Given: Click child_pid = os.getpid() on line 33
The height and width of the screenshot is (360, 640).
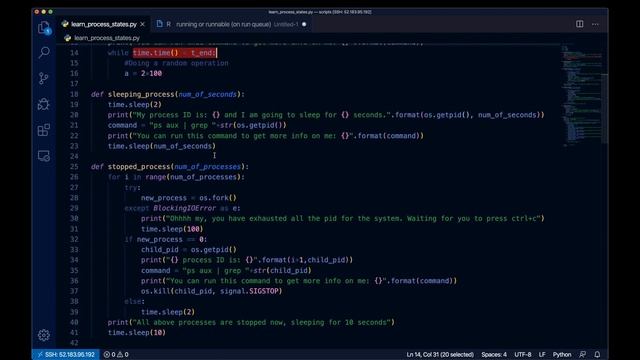Looking at the screenshot, I should [x=189, y=250].
